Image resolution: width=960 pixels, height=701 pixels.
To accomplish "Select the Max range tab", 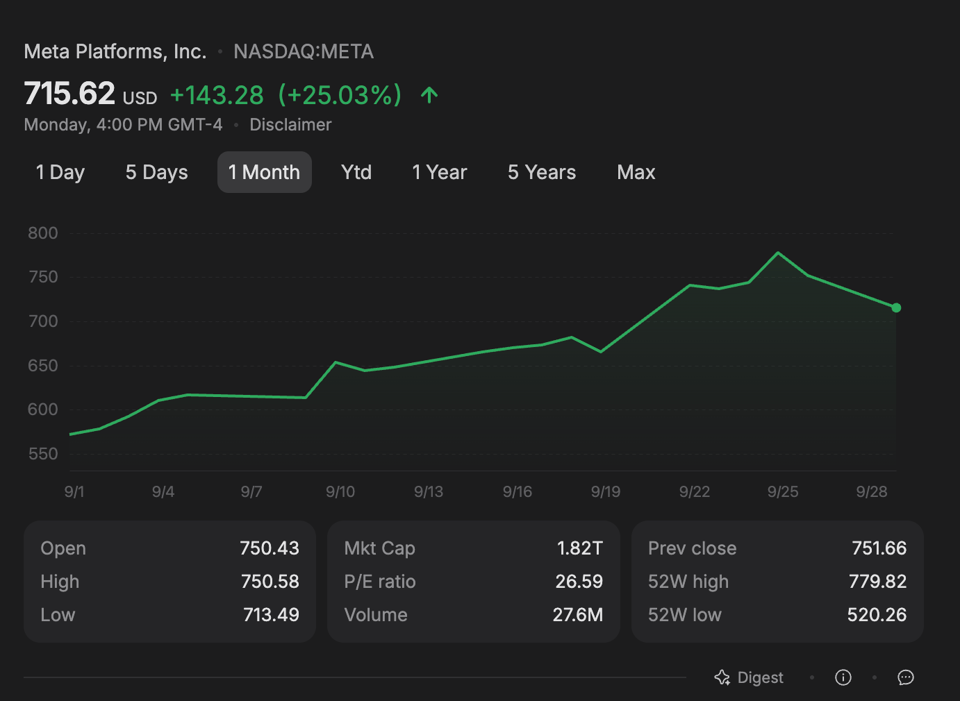I will tap(636, 172).
